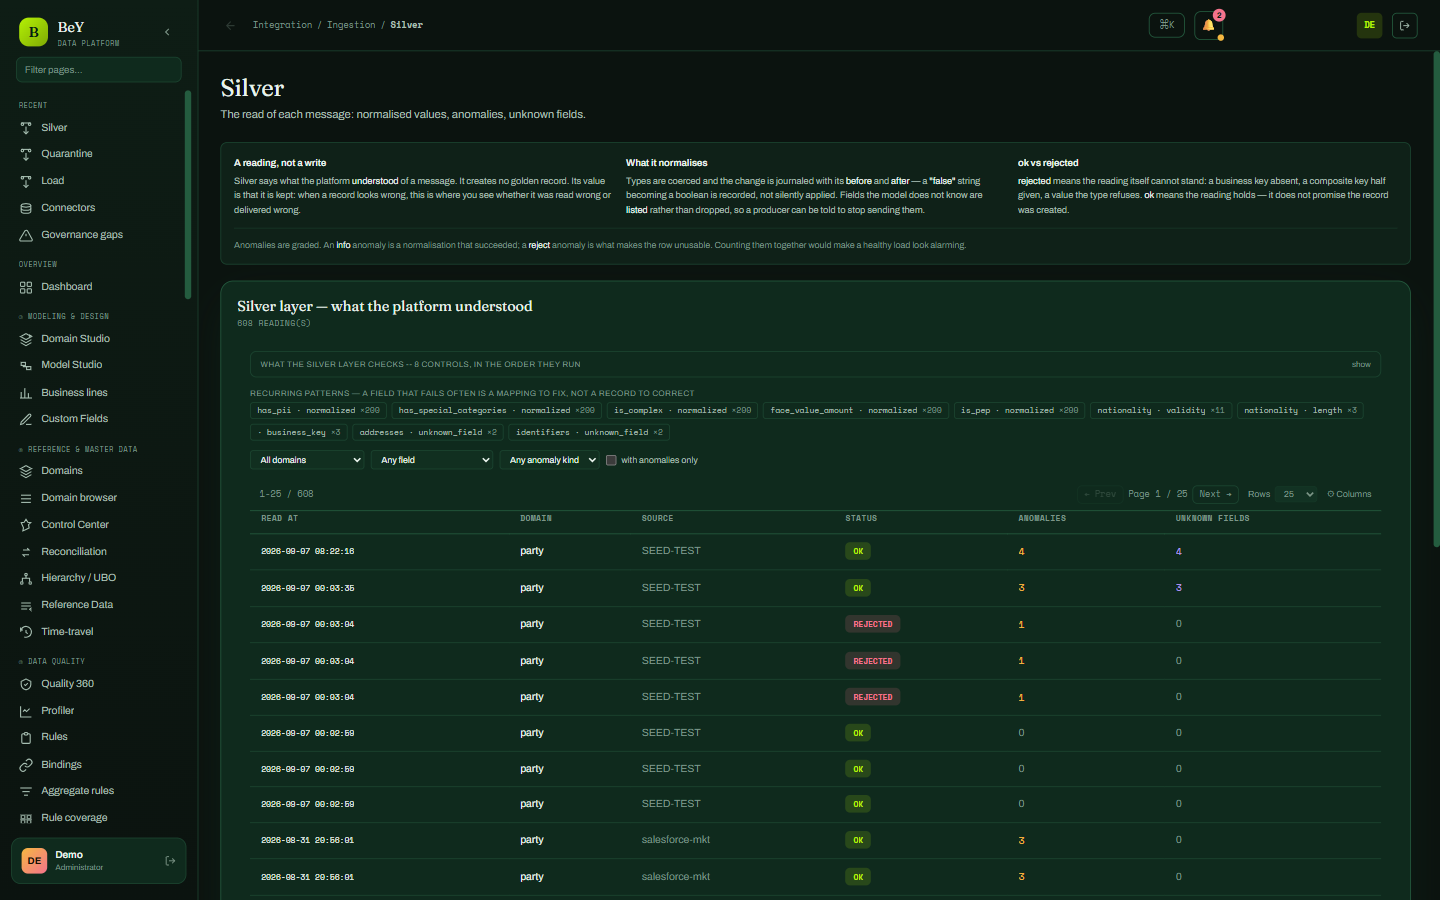The height and width of the screenshot is (900, 1440).
Task: Click the sidebar scrollbar
Action: tap(188, 195)
